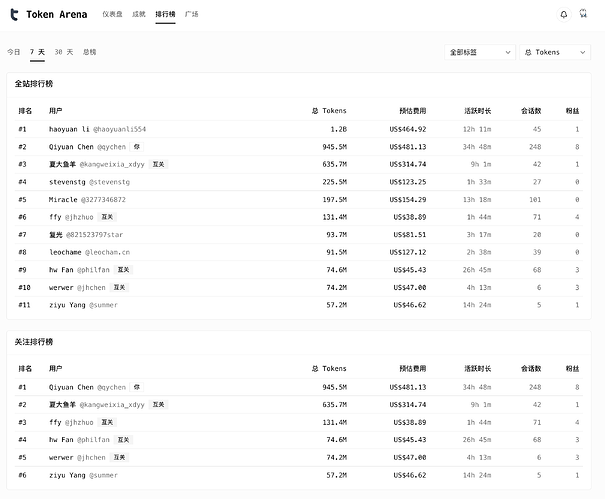Open leochame user profile
Image resolution: width=605 pixels, height=499 pixels.
point(89,252)
